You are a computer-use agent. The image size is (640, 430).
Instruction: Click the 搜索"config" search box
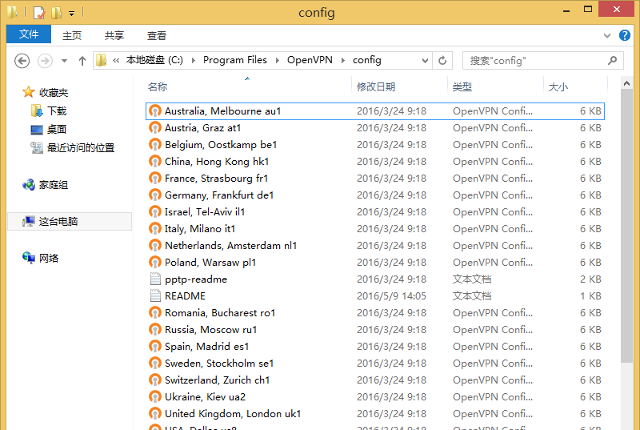(x=542, y=61)
